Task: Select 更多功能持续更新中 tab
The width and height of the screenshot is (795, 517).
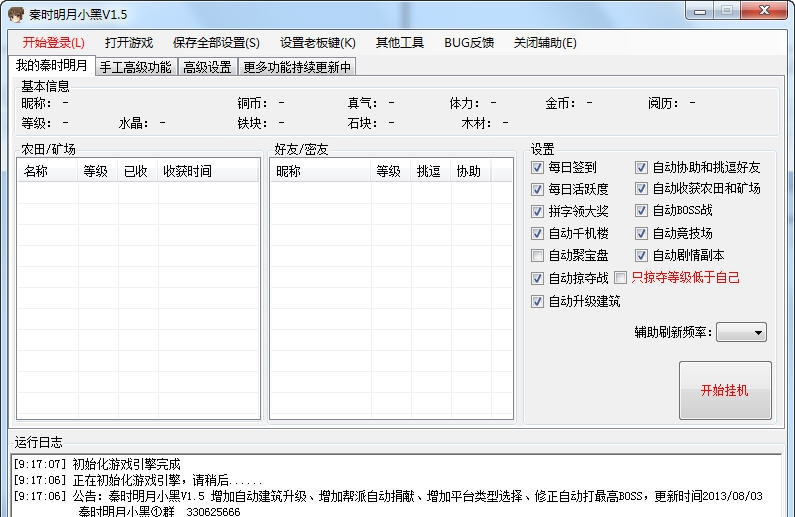Action: pyautogui.click(x=297, y=67)
